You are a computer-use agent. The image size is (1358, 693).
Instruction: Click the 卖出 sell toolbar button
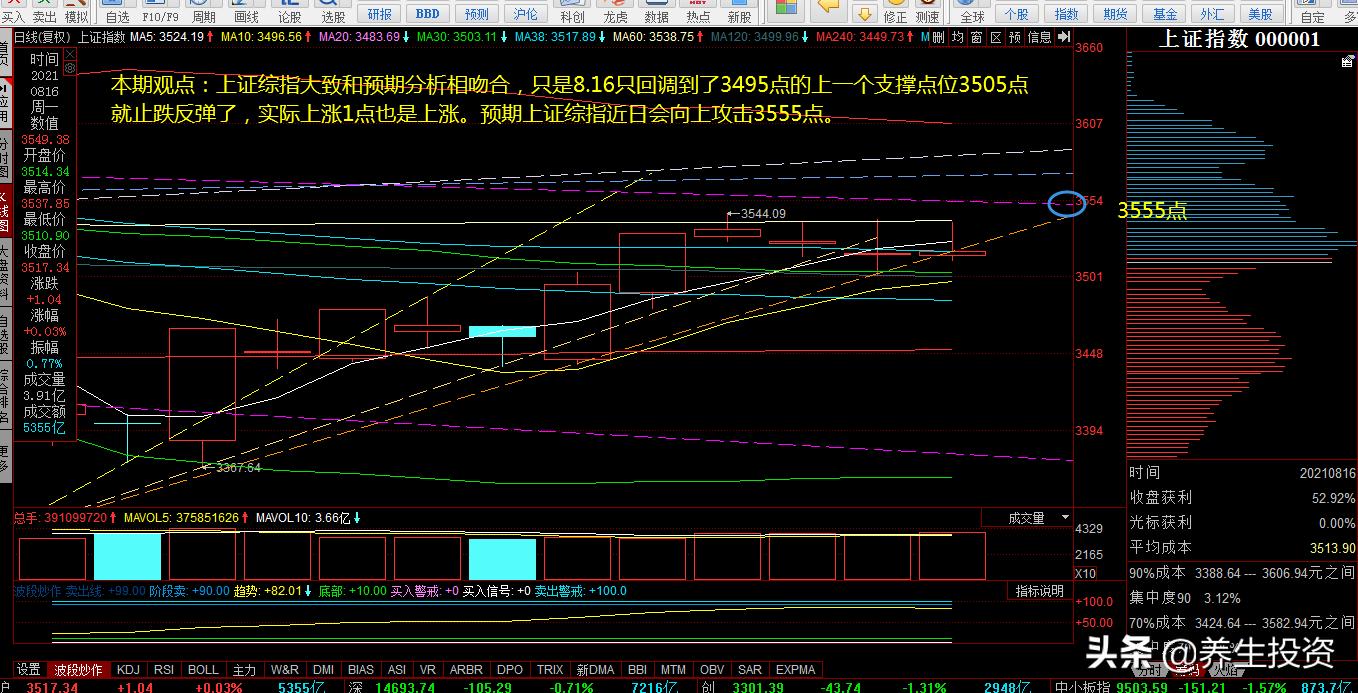[44, 12]
